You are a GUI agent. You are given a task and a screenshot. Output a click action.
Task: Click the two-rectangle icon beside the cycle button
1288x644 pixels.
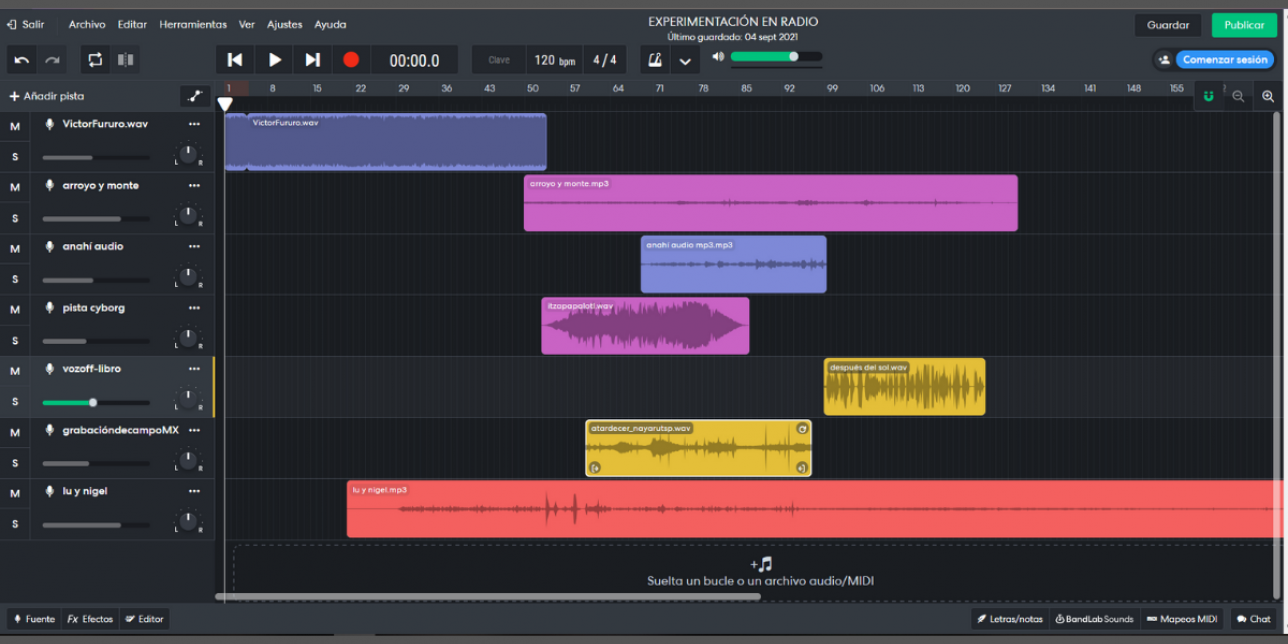tap(126, 60)
